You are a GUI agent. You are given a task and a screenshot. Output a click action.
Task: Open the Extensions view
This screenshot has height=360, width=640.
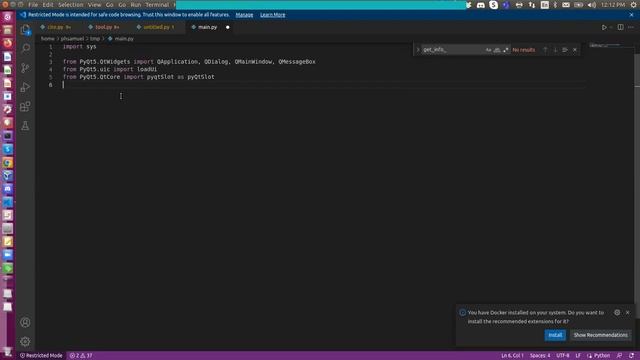coord(25,107)
